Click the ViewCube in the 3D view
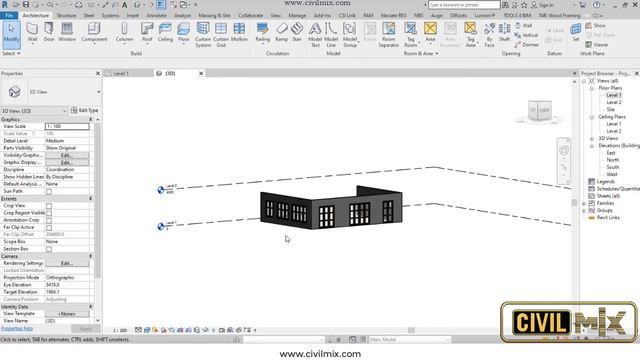Screen dimensions: 640x360 tap(540, 111)
